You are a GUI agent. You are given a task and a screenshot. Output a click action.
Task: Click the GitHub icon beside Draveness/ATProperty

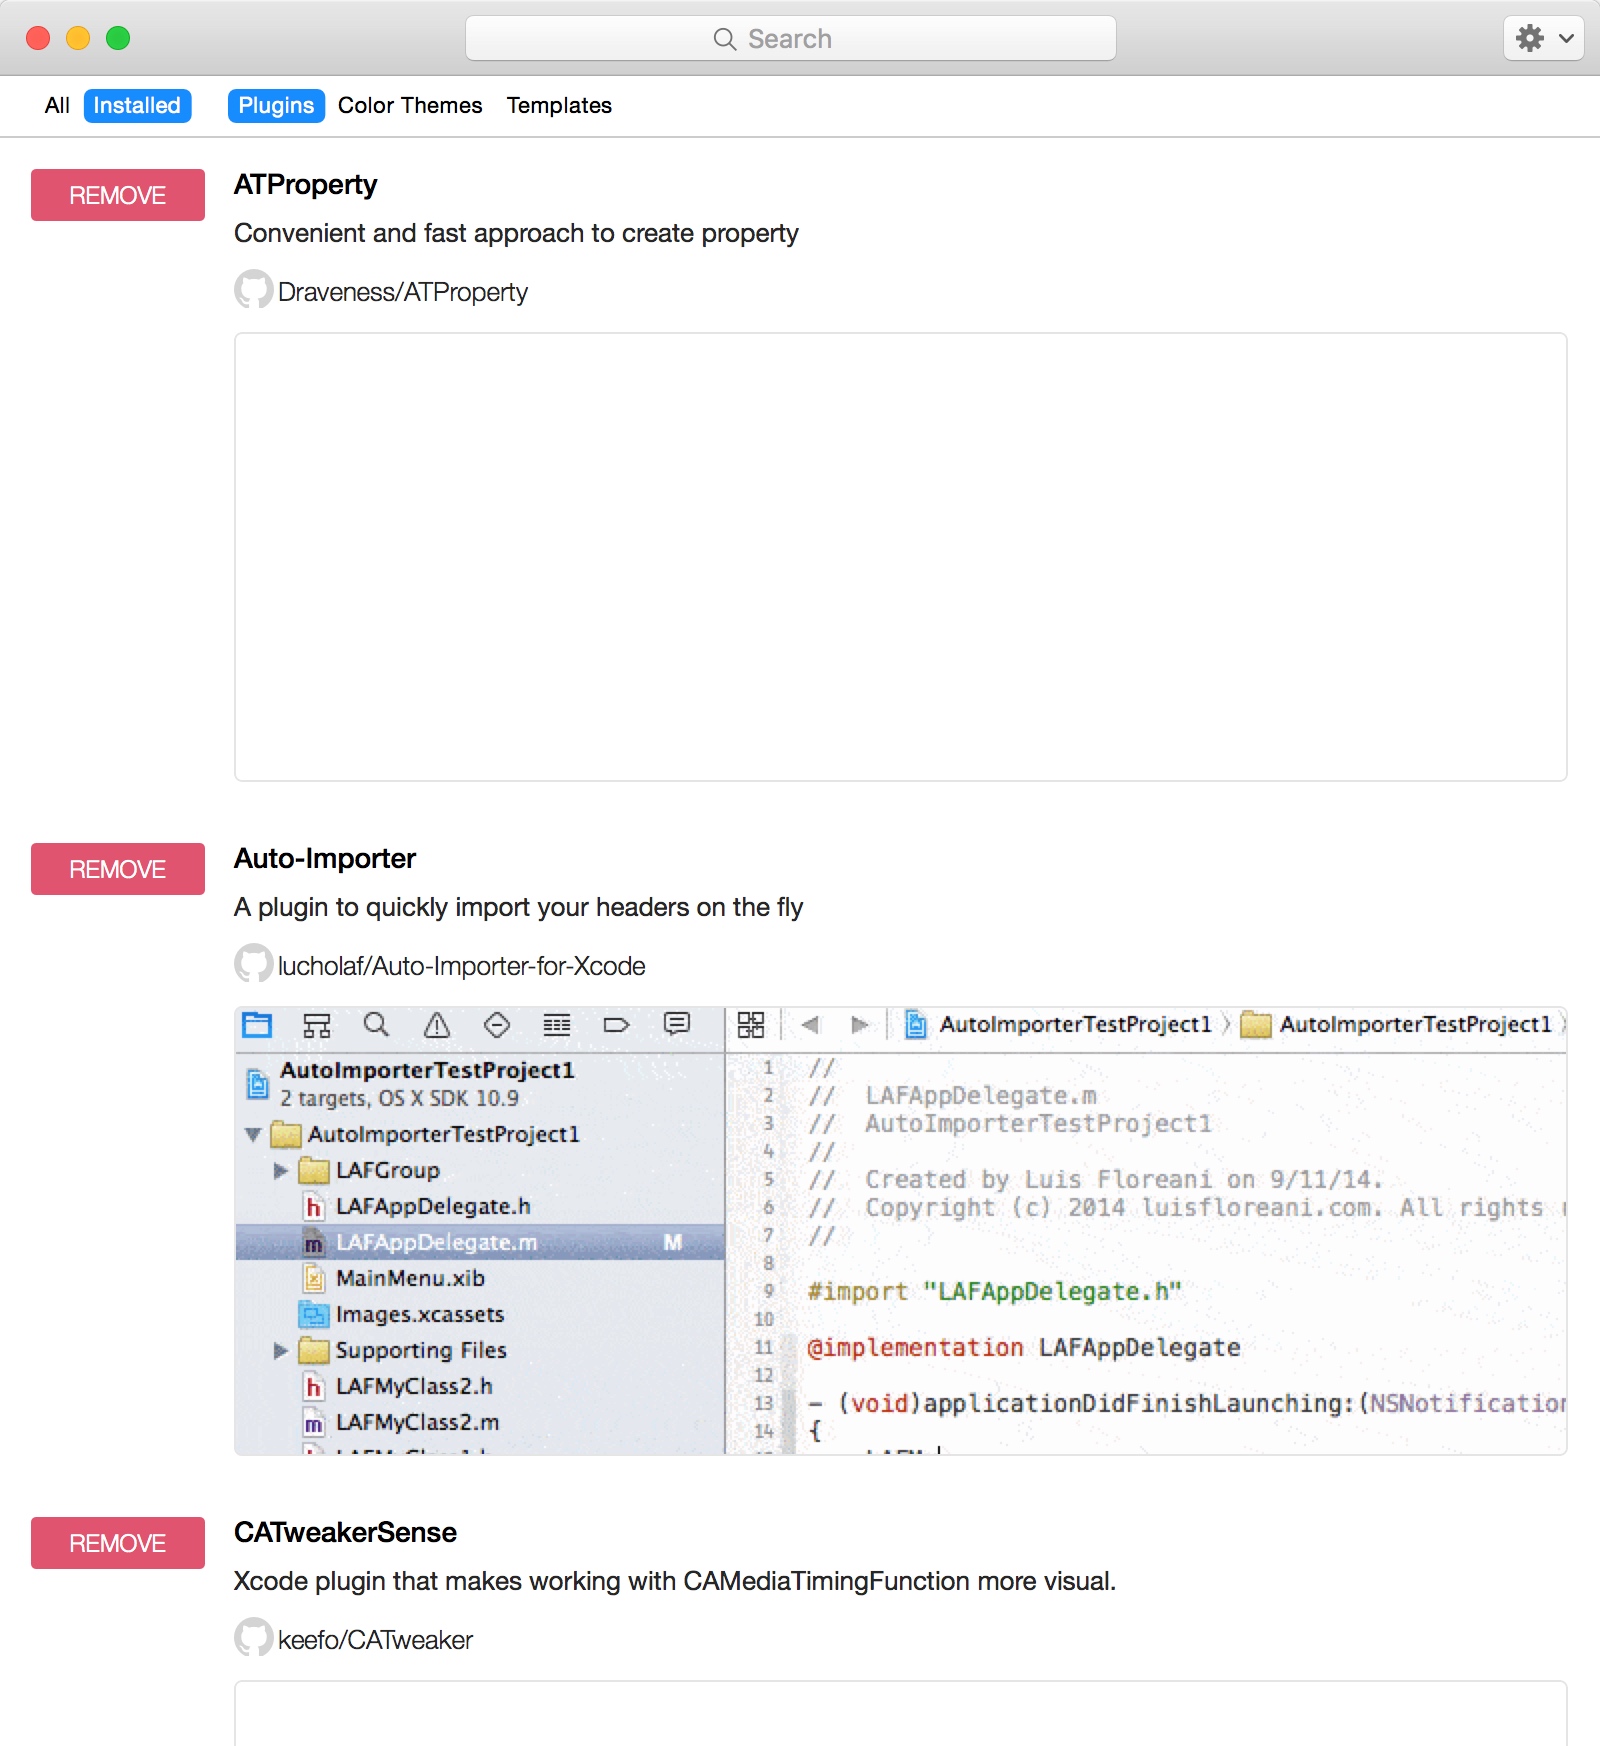tap(253, 290)
